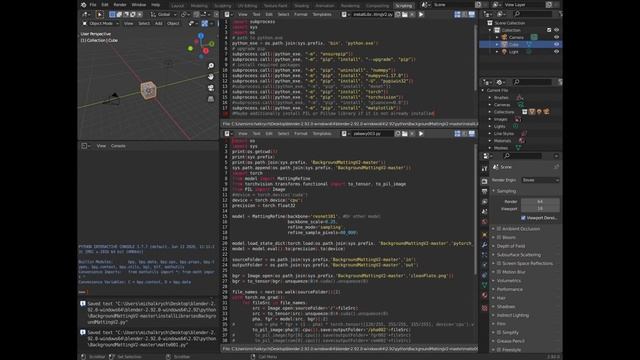This screenshot has width=640, height=360.
Task: Open the Blender logo menu
Action: click(84, 5)
